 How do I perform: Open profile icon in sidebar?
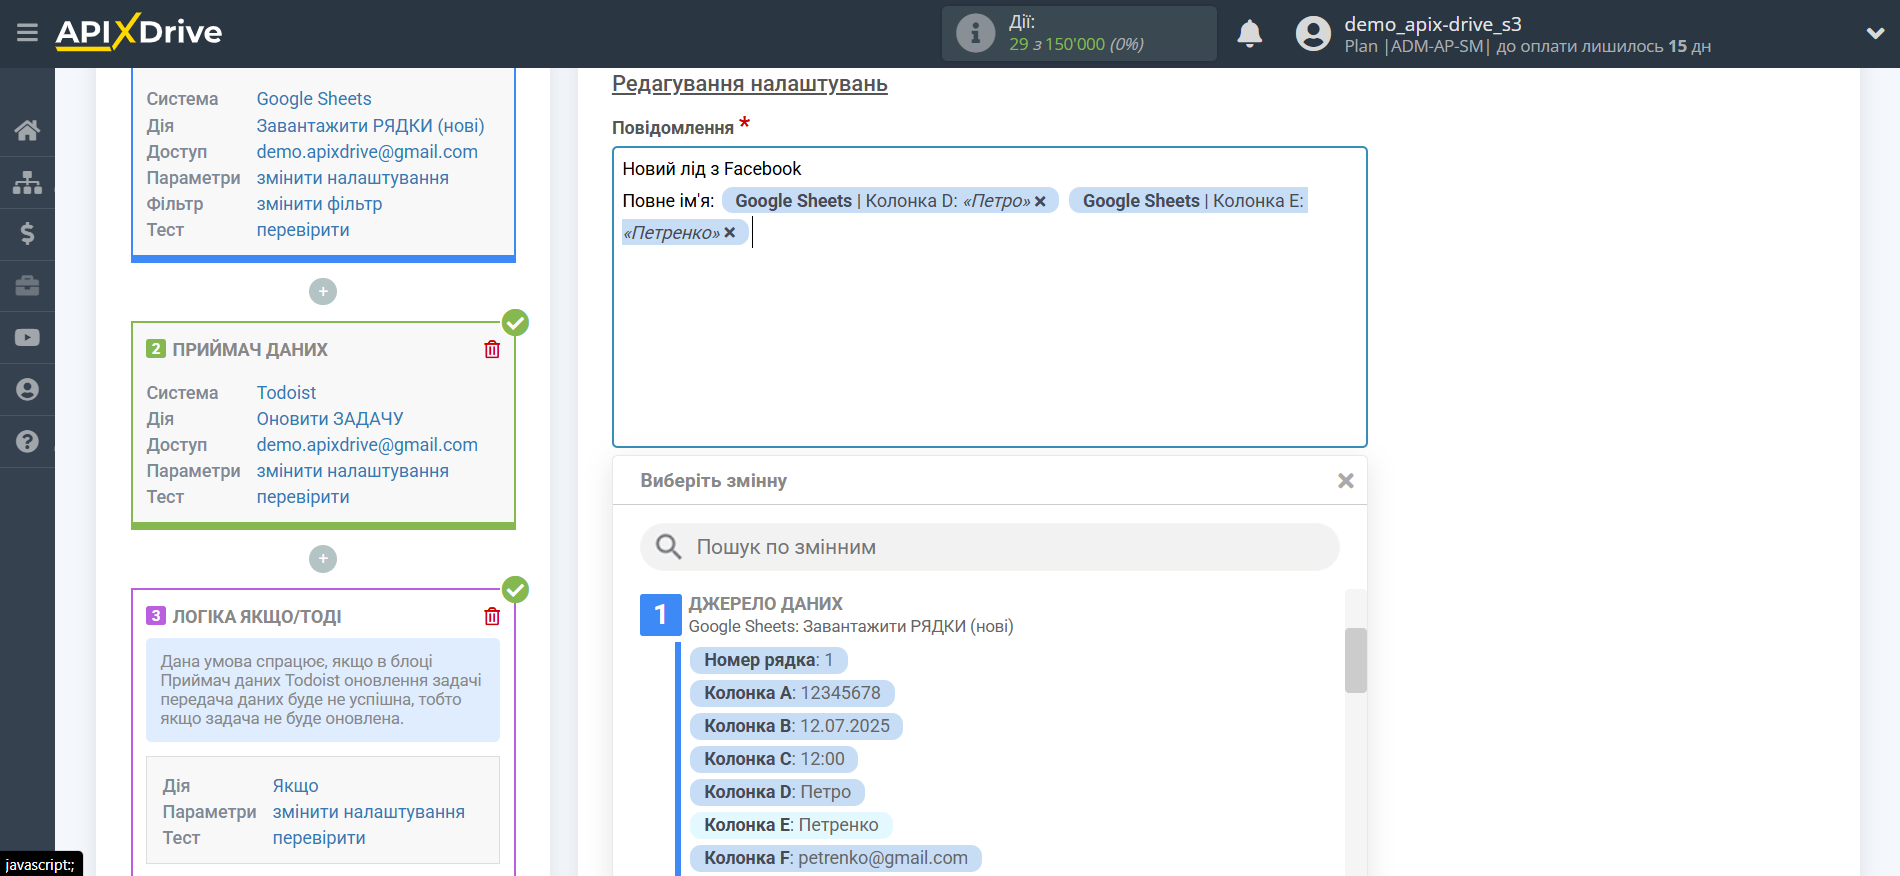pos(27,389)
